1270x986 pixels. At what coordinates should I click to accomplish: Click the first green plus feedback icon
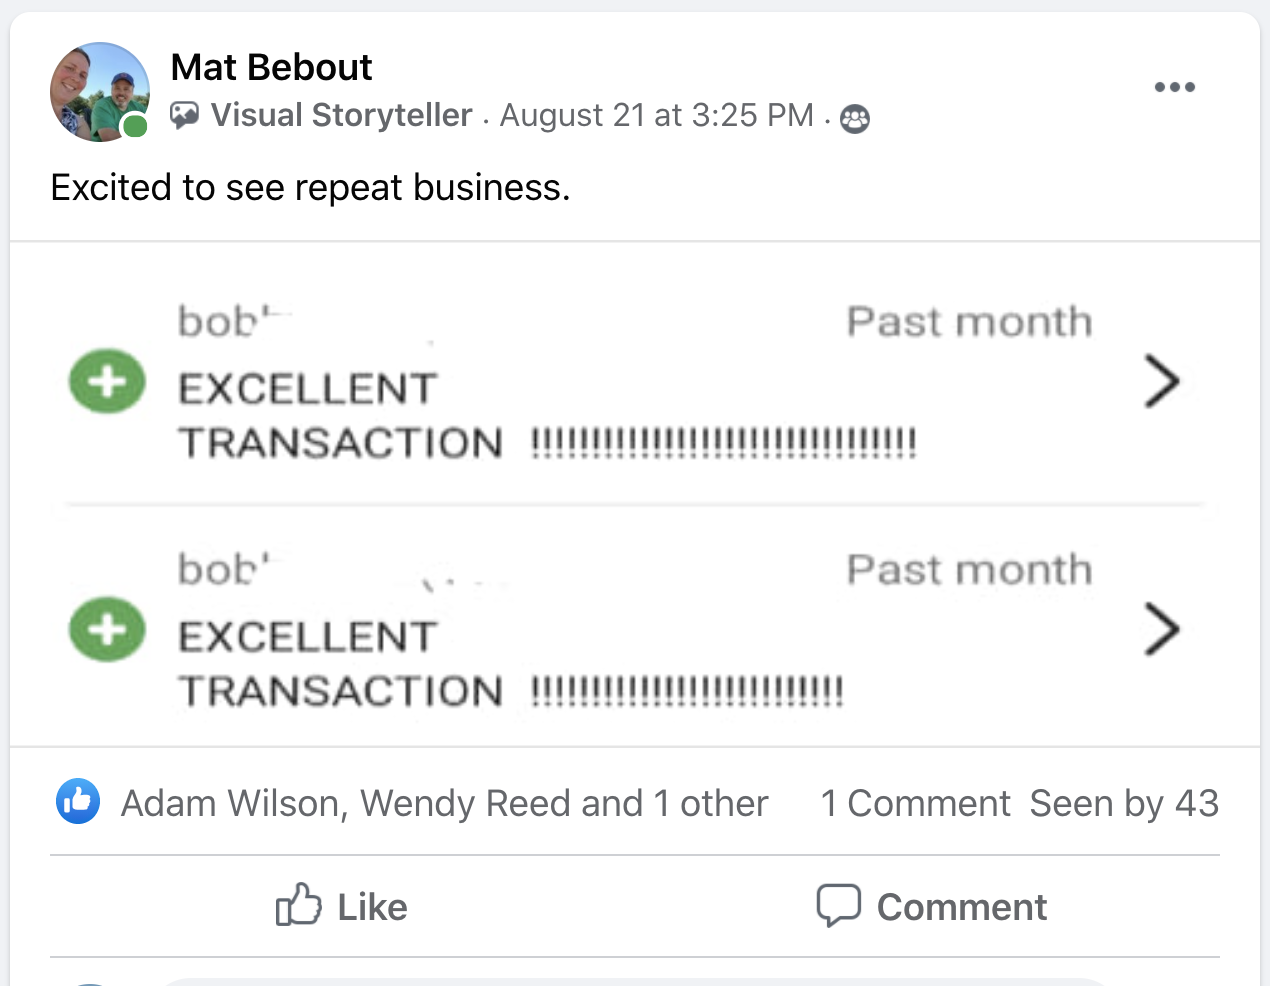[x=107, y=381]
